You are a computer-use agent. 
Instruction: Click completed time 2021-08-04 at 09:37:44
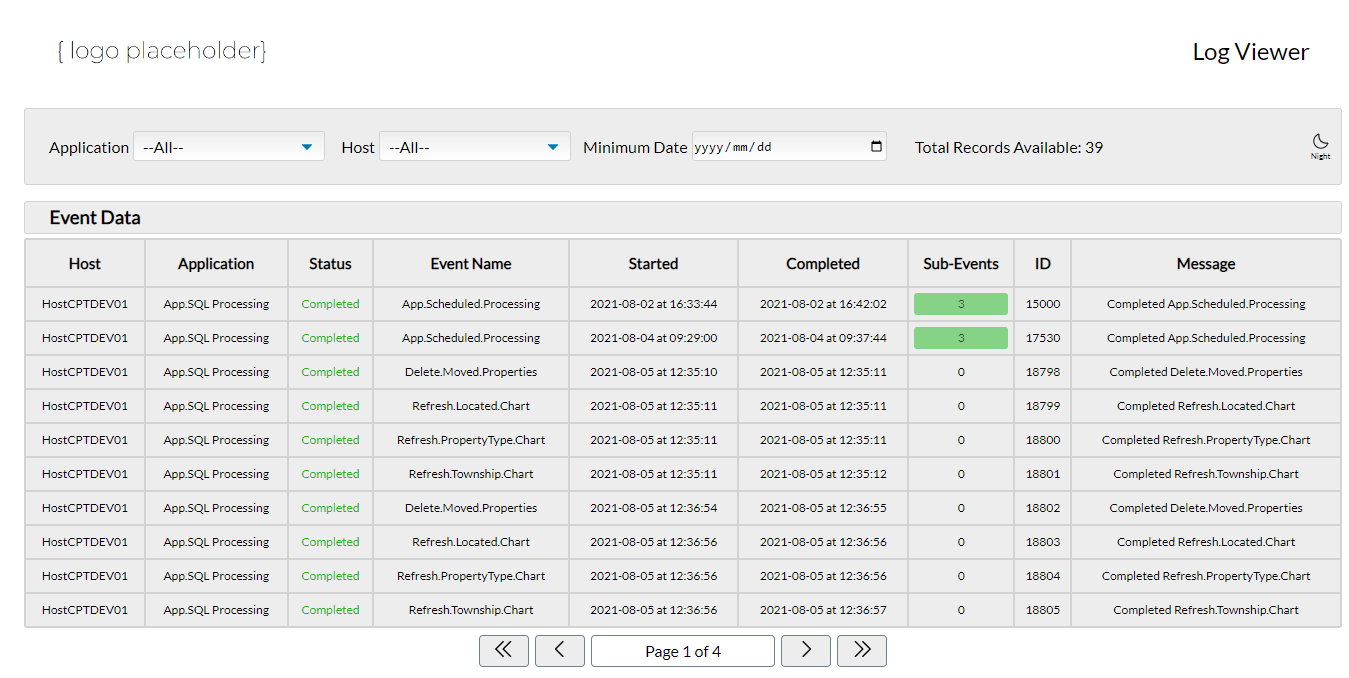(823, 338)
